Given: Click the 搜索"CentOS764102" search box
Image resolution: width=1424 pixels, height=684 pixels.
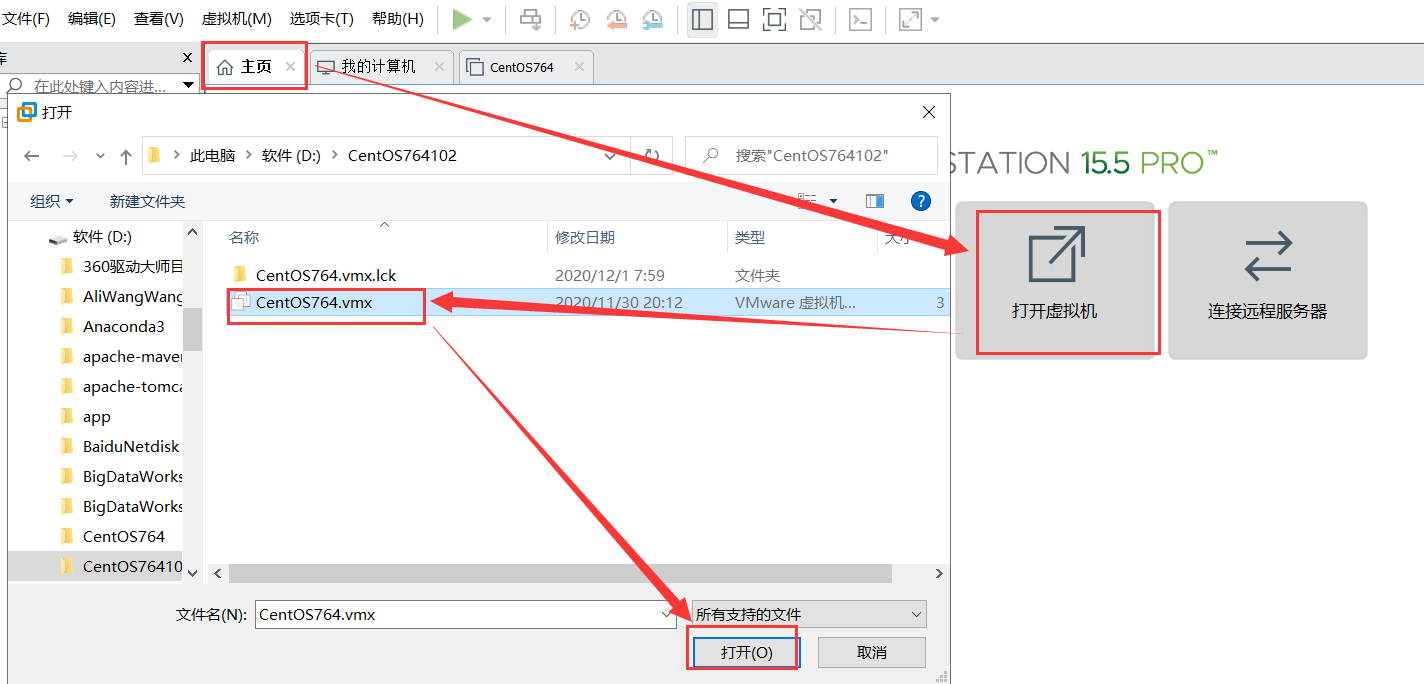Looking at the screenshot, I should [x=812, y=156].
